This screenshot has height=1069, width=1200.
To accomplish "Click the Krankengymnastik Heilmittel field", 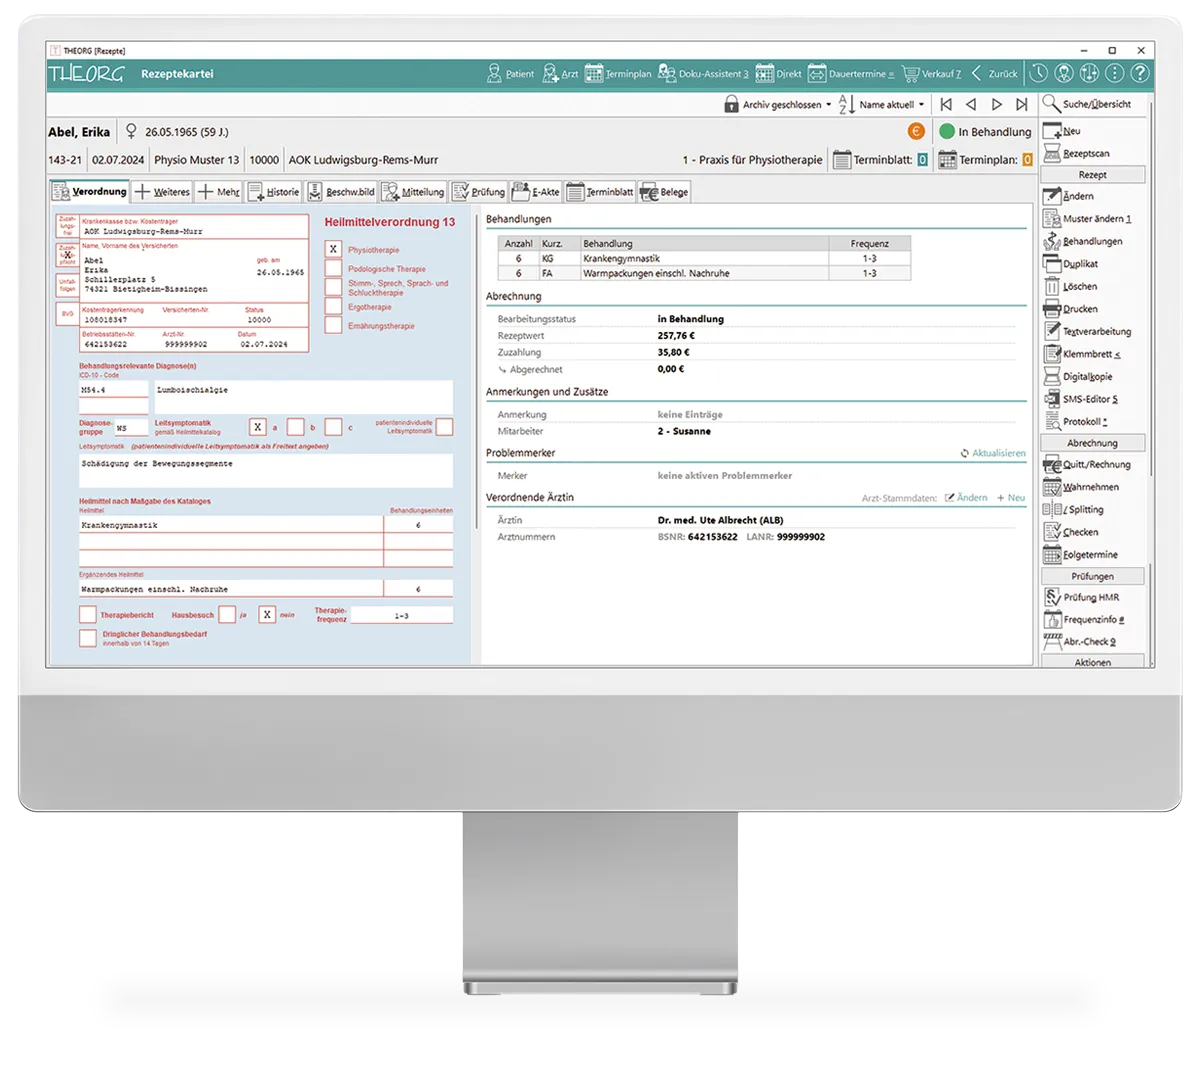I will [230, 525].
